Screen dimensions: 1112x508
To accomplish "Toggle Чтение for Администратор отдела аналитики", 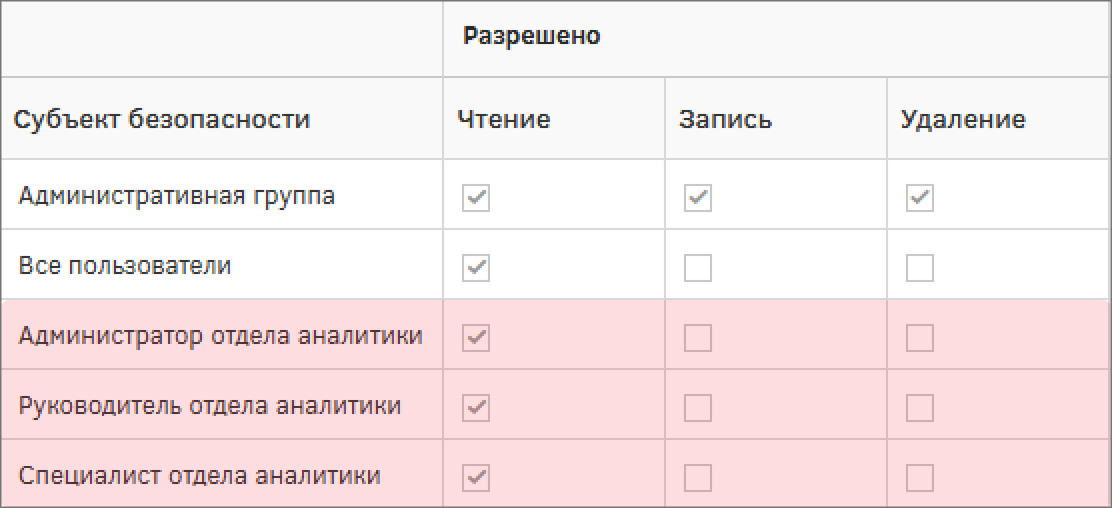I will click(476, 338).
